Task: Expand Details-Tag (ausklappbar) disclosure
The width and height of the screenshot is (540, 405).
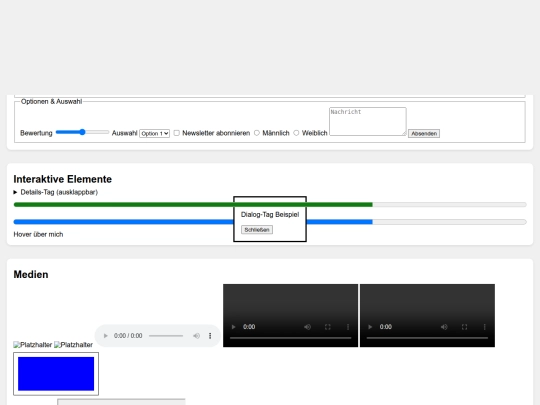Action: coord(56,192)
